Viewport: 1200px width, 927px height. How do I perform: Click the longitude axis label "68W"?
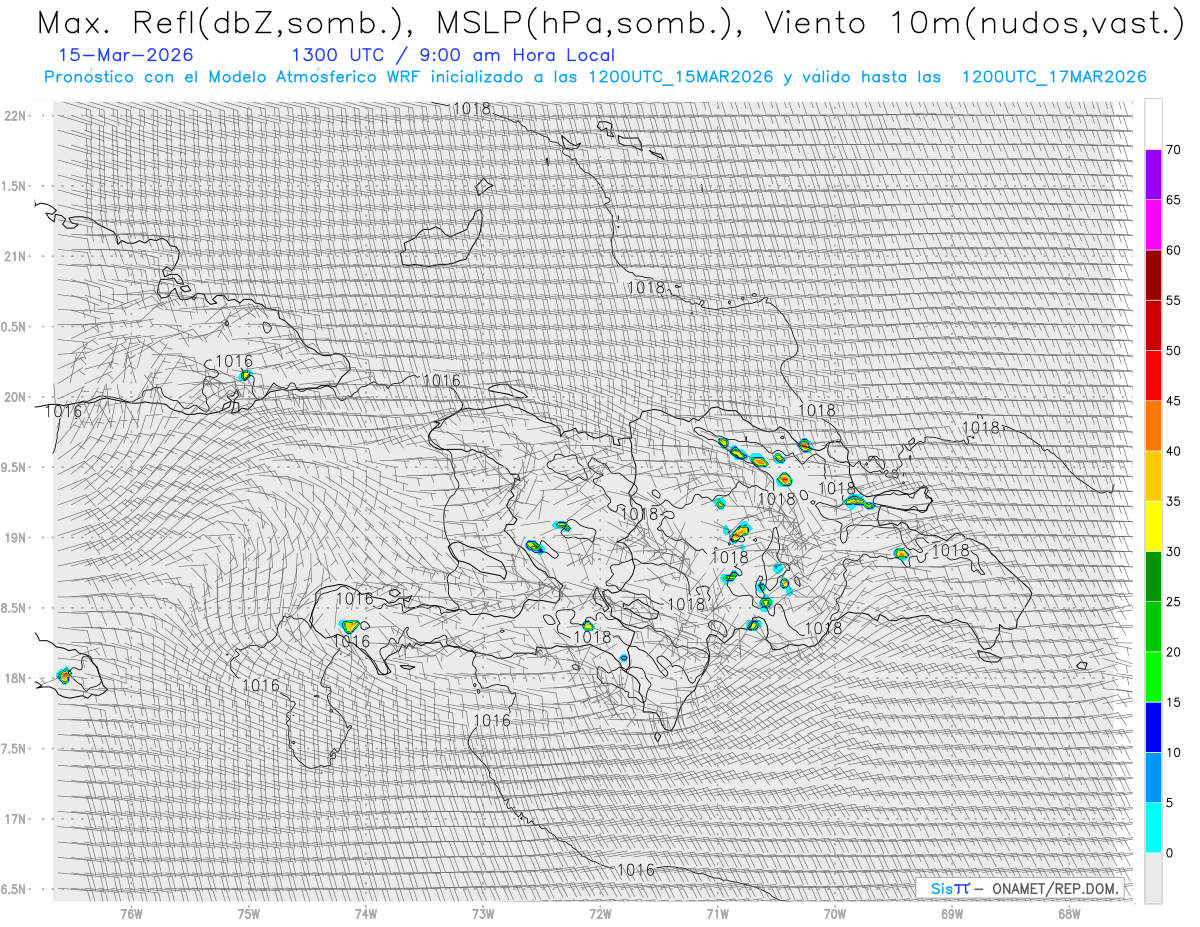[1069, 913]
